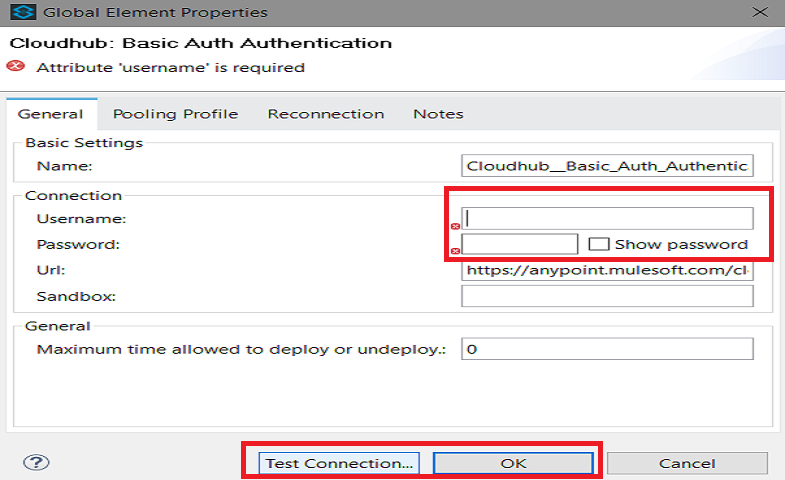Viewport: 785px width, 480px height.
Task: Click the "Password:" label
Action: (78, 244)
